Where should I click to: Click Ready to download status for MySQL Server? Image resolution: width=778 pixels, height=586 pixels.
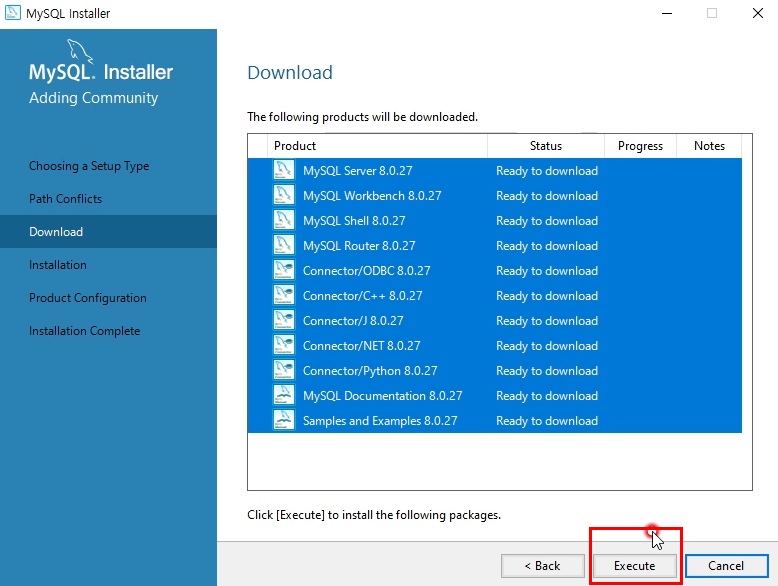coord(547,171)
